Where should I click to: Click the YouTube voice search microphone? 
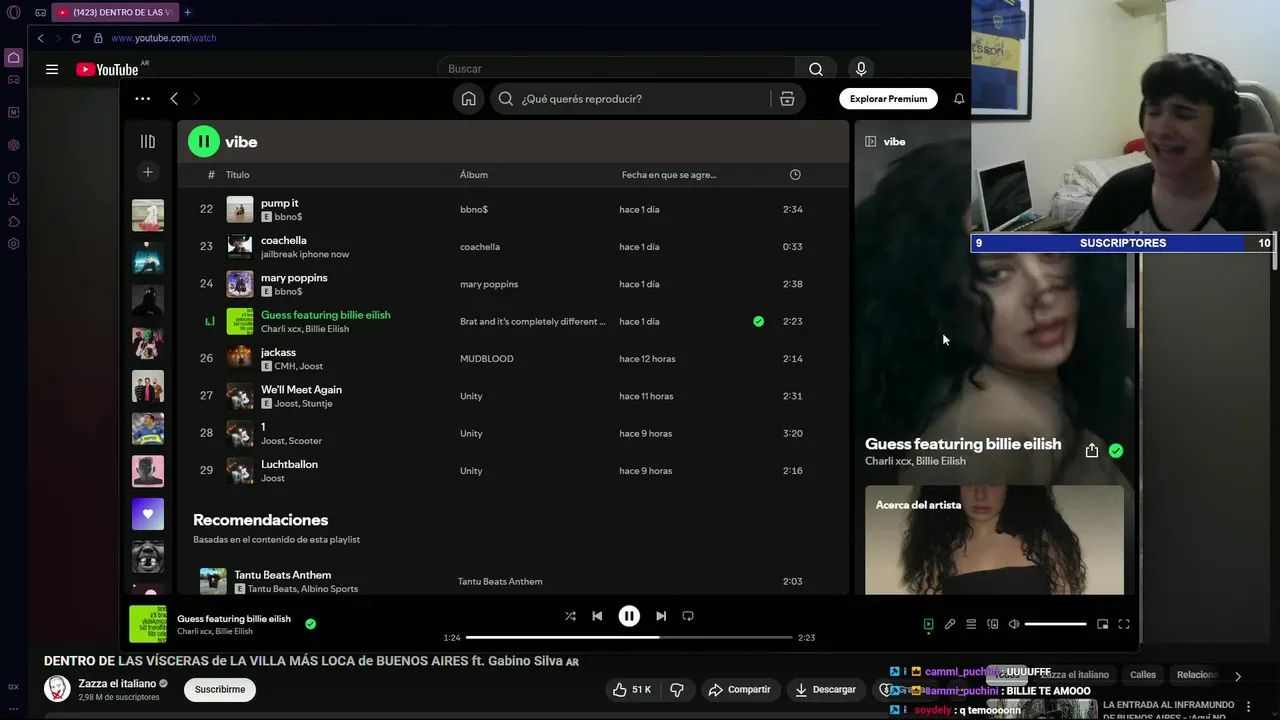pyautogui.click(x=861, y=69)
